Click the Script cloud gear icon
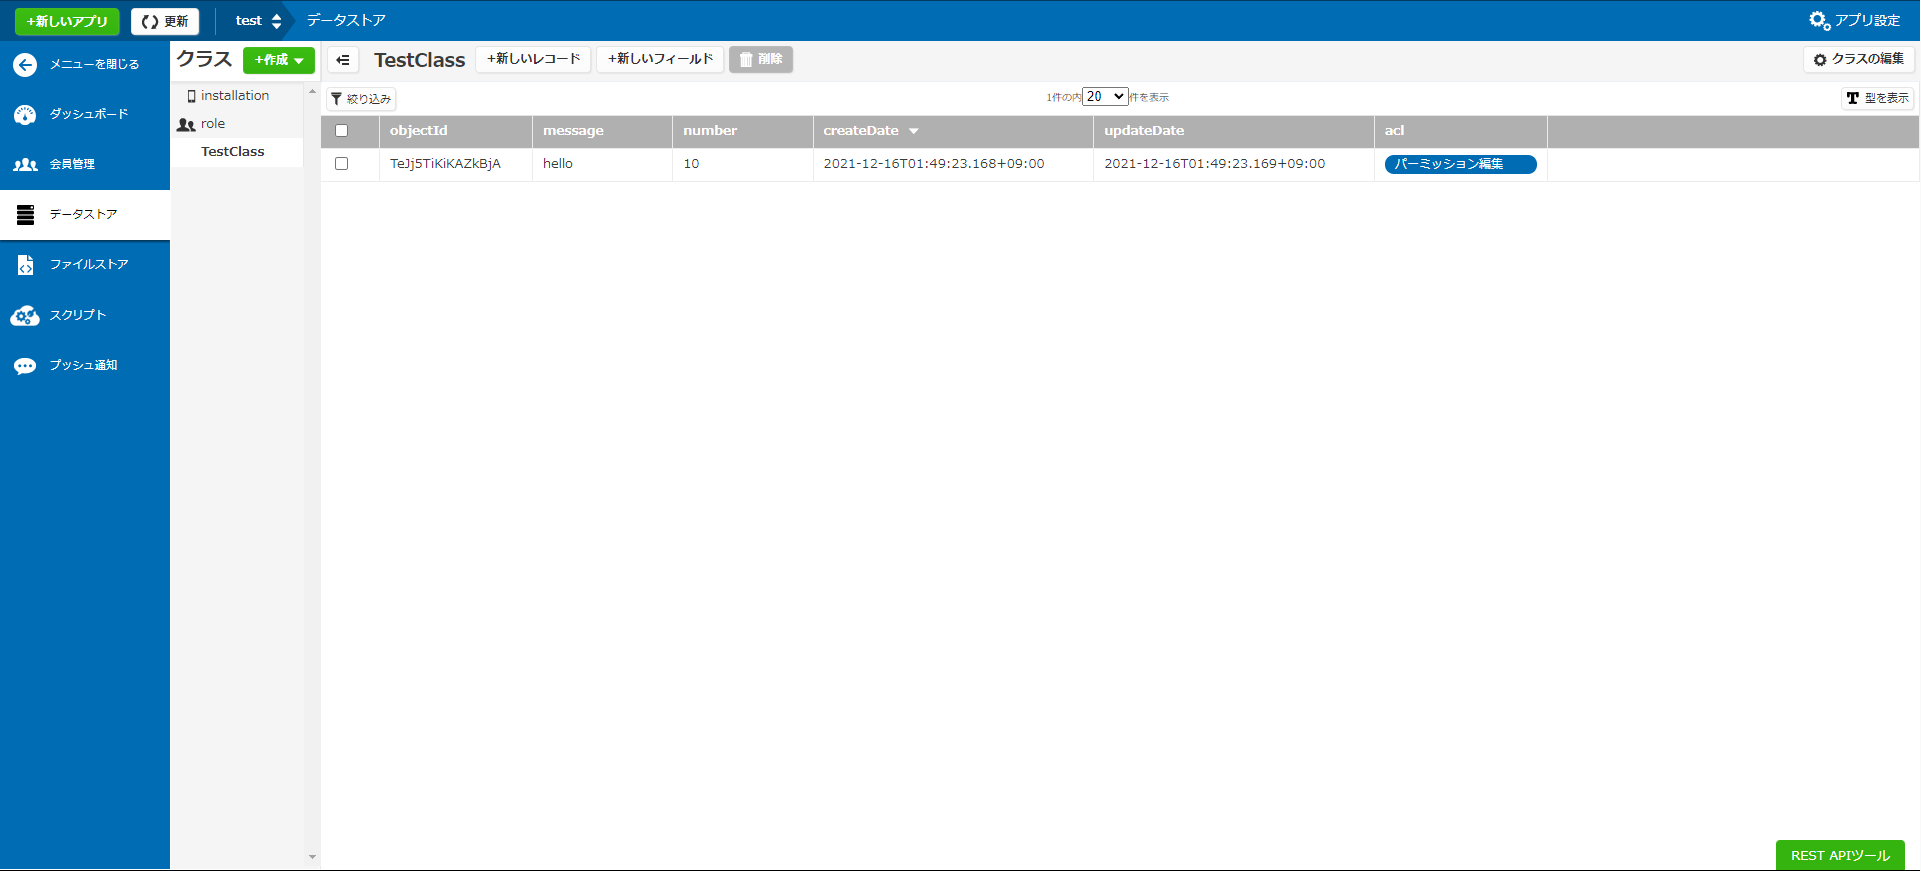The image size is (1921, 871). coord(25,316)
